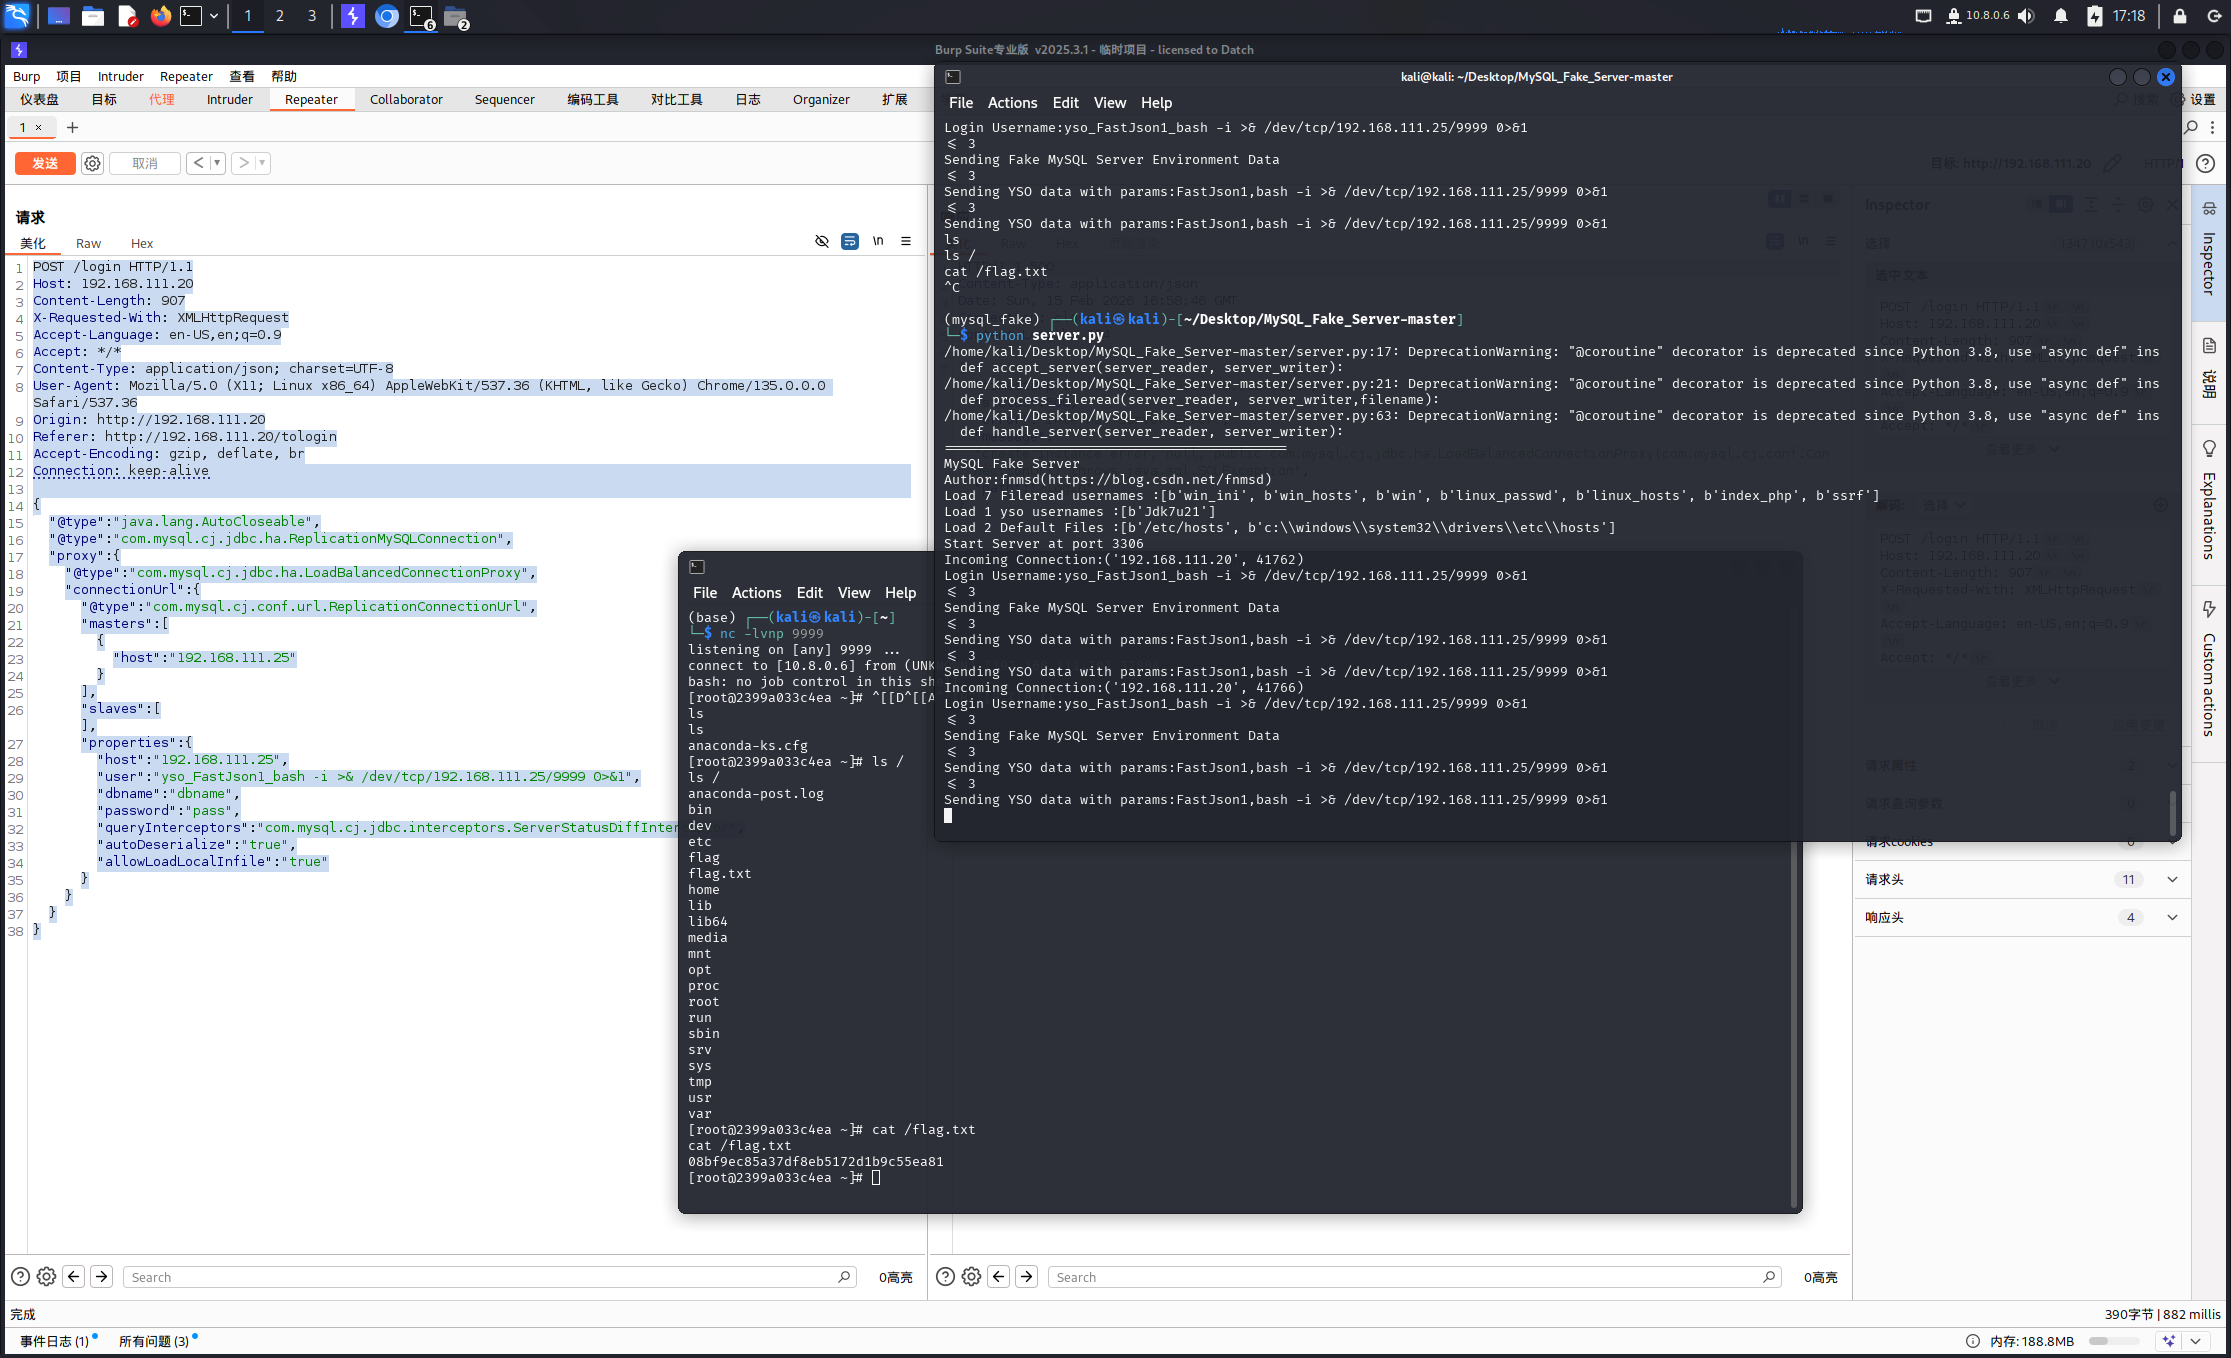
Task: Add a new Repeater tab with plus
Action: (x=72, y=127)
